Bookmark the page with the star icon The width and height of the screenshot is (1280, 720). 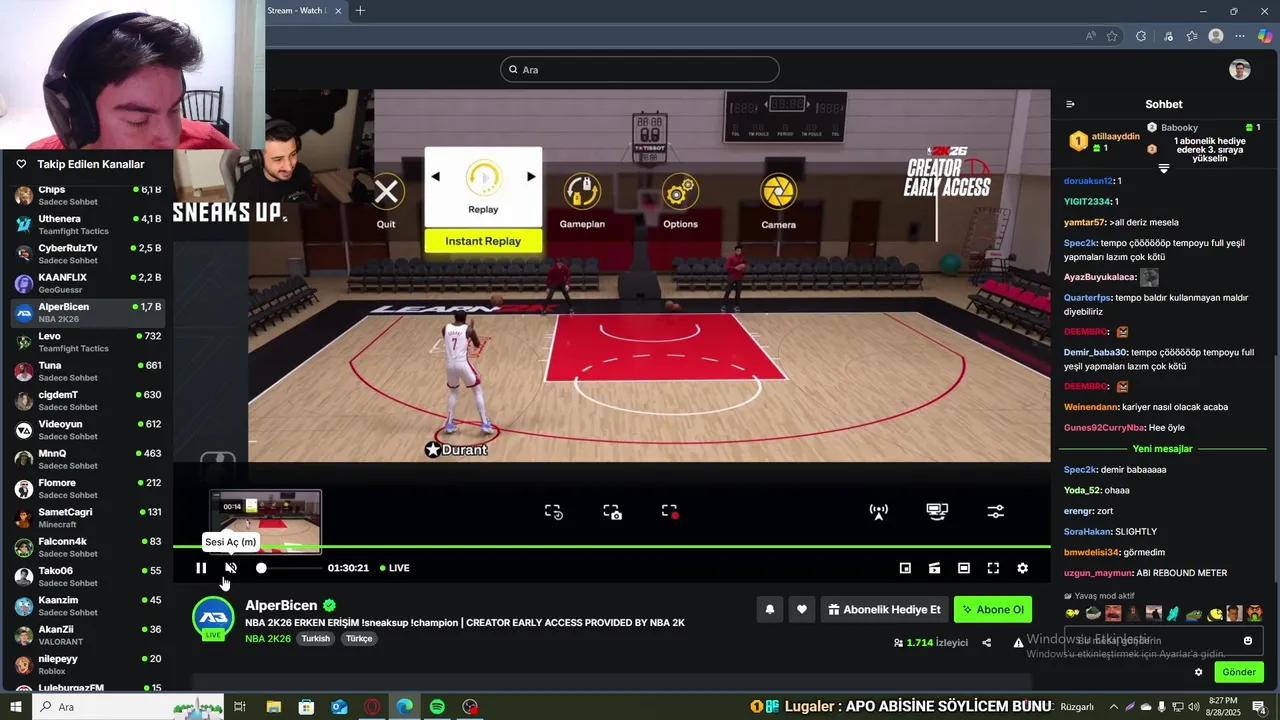coord(1112,36)
